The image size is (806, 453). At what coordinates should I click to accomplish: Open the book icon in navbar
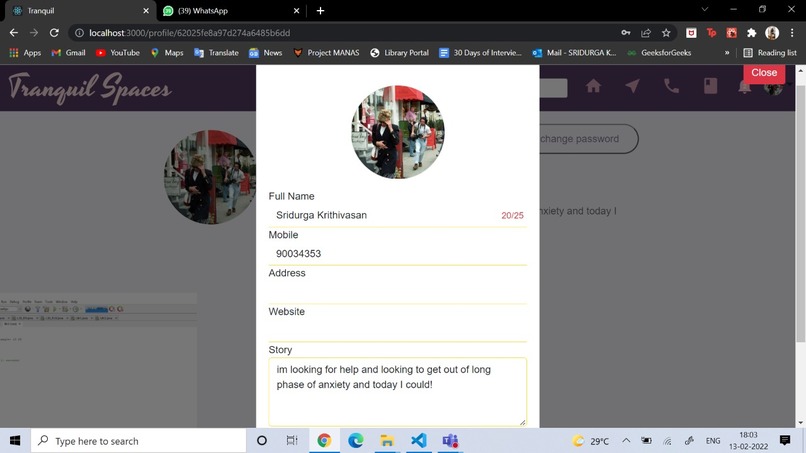[x=710, y=86]
